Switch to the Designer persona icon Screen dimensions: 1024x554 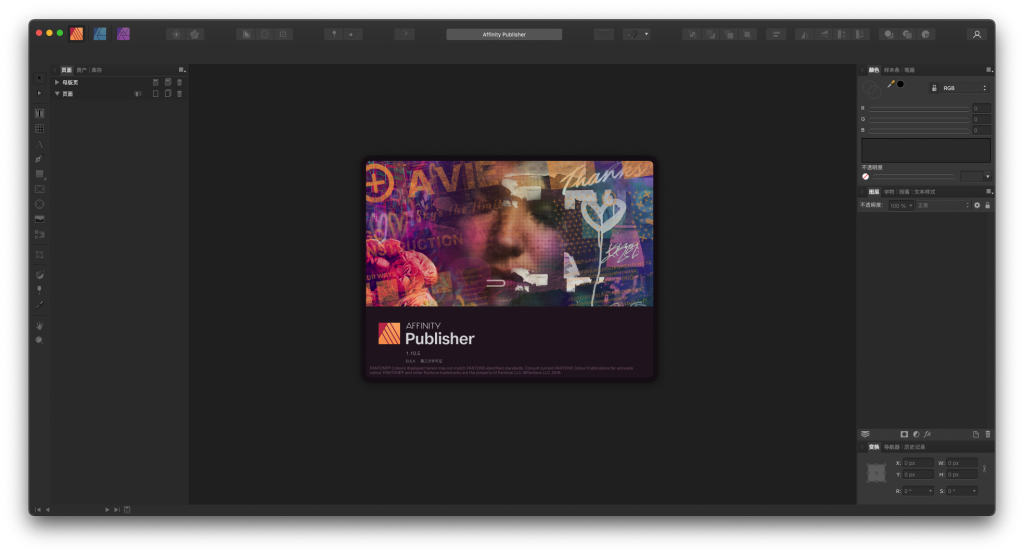click(100, 34)
